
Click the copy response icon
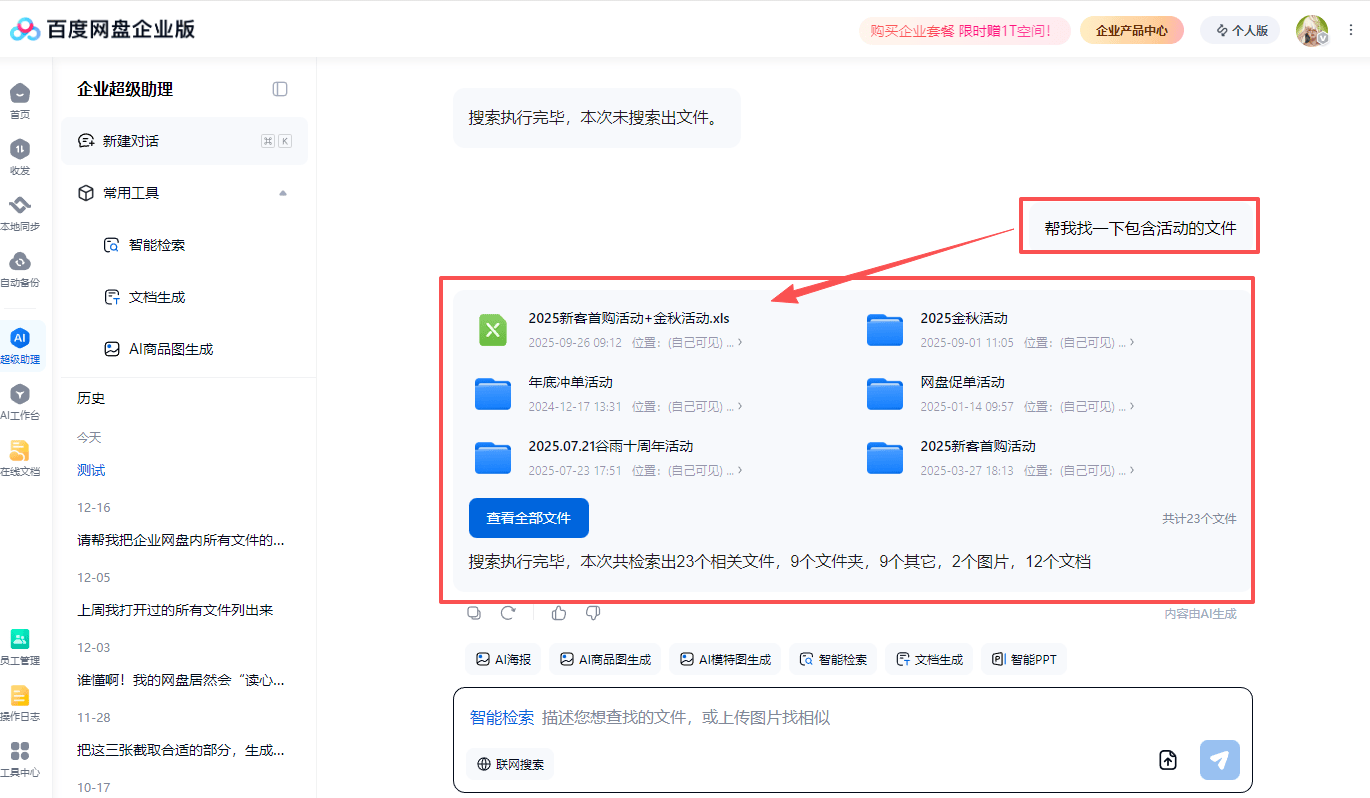pyautogui.click(x=475, y=613)
